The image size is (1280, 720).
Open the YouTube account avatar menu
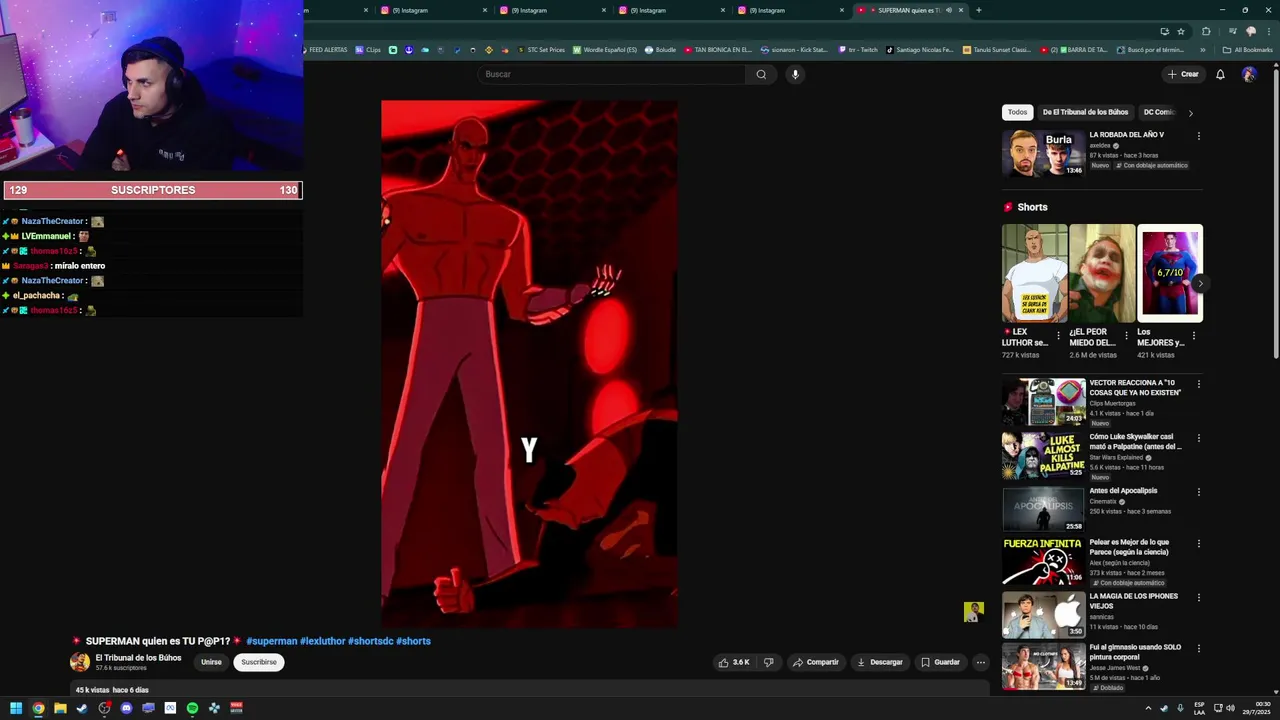pos(1249,74)
